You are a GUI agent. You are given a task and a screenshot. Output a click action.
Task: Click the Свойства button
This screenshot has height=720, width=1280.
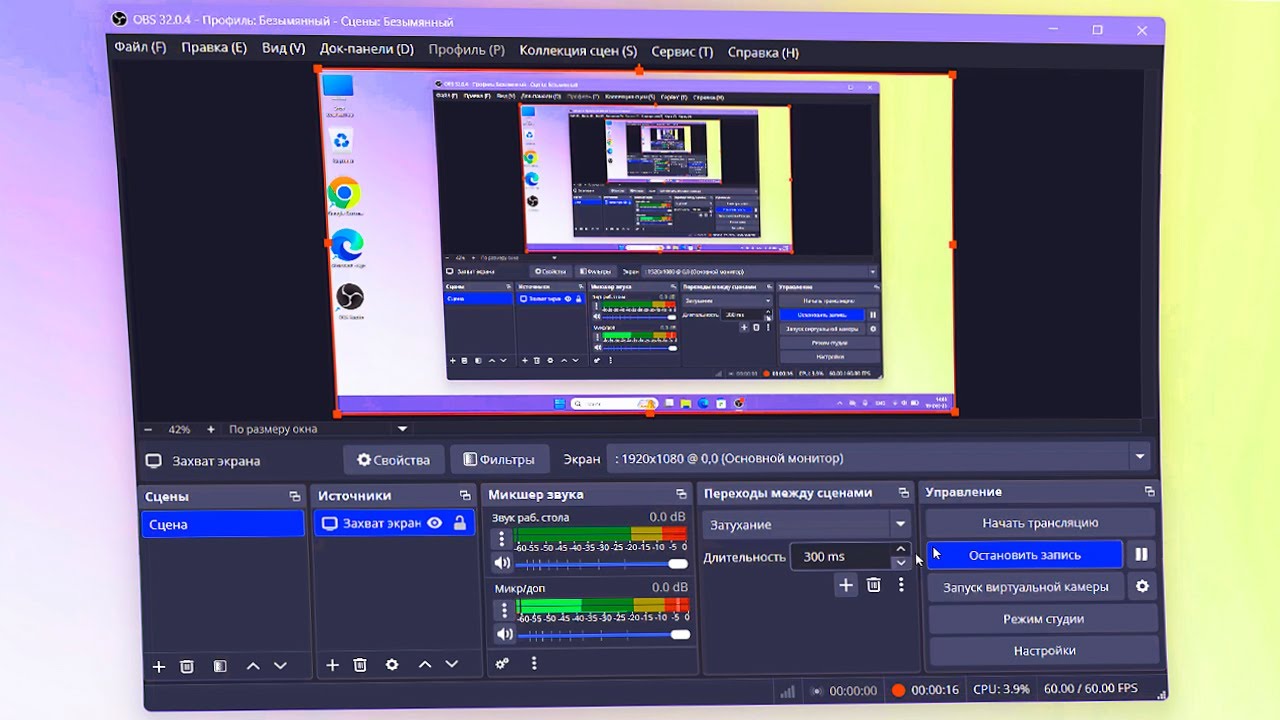(x=393, y=460)
